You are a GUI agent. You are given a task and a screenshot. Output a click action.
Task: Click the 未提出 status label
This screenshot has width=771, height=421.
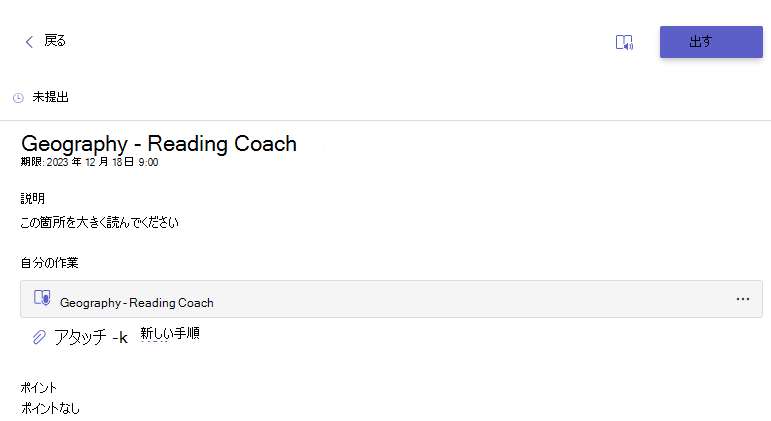(x=50, y=97)
